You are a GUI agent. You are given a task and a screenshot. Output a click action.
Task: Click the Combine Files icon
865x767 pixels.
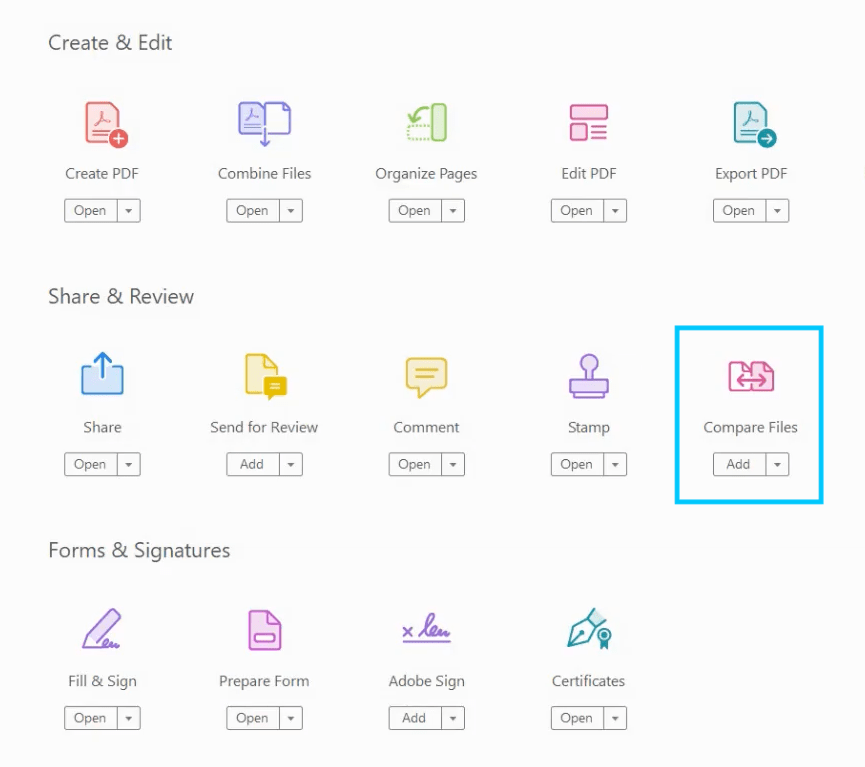pyautogui.click(x=263, y=122)
